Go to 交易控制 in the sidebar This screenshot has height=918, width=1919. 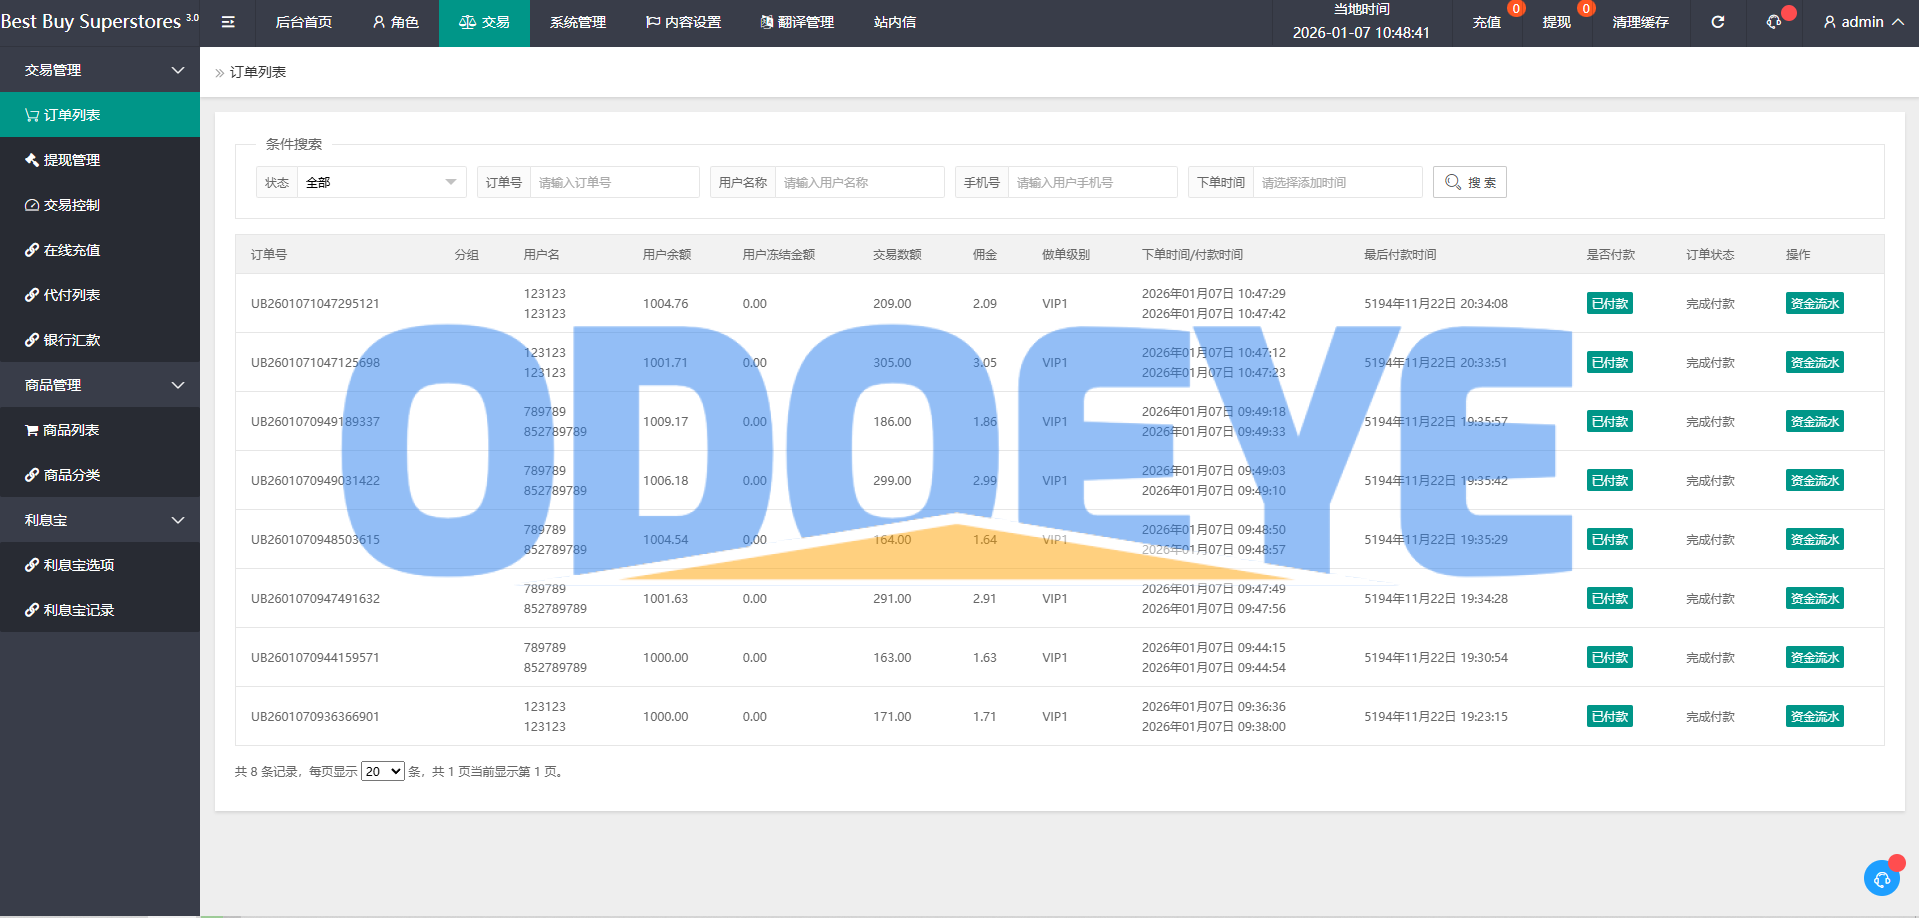click(x=100, y=205)
